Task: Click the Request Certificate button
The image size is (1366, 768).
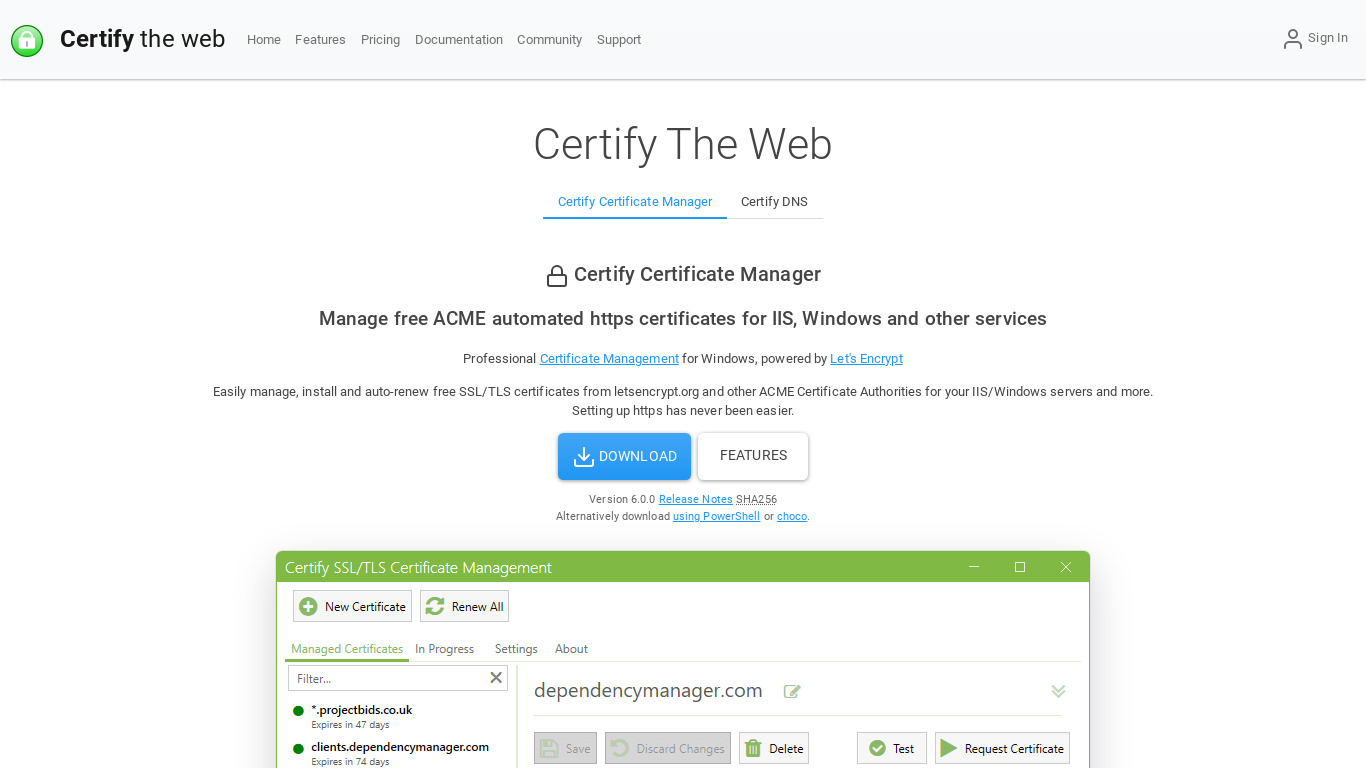Action: click(1002, 748)
